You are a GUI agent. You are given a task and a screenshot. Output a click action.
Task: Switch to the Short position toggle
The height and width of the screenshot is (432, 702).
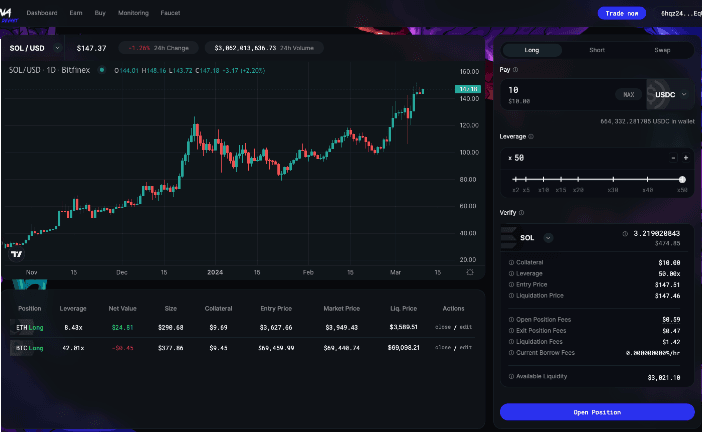click(596, 49)
